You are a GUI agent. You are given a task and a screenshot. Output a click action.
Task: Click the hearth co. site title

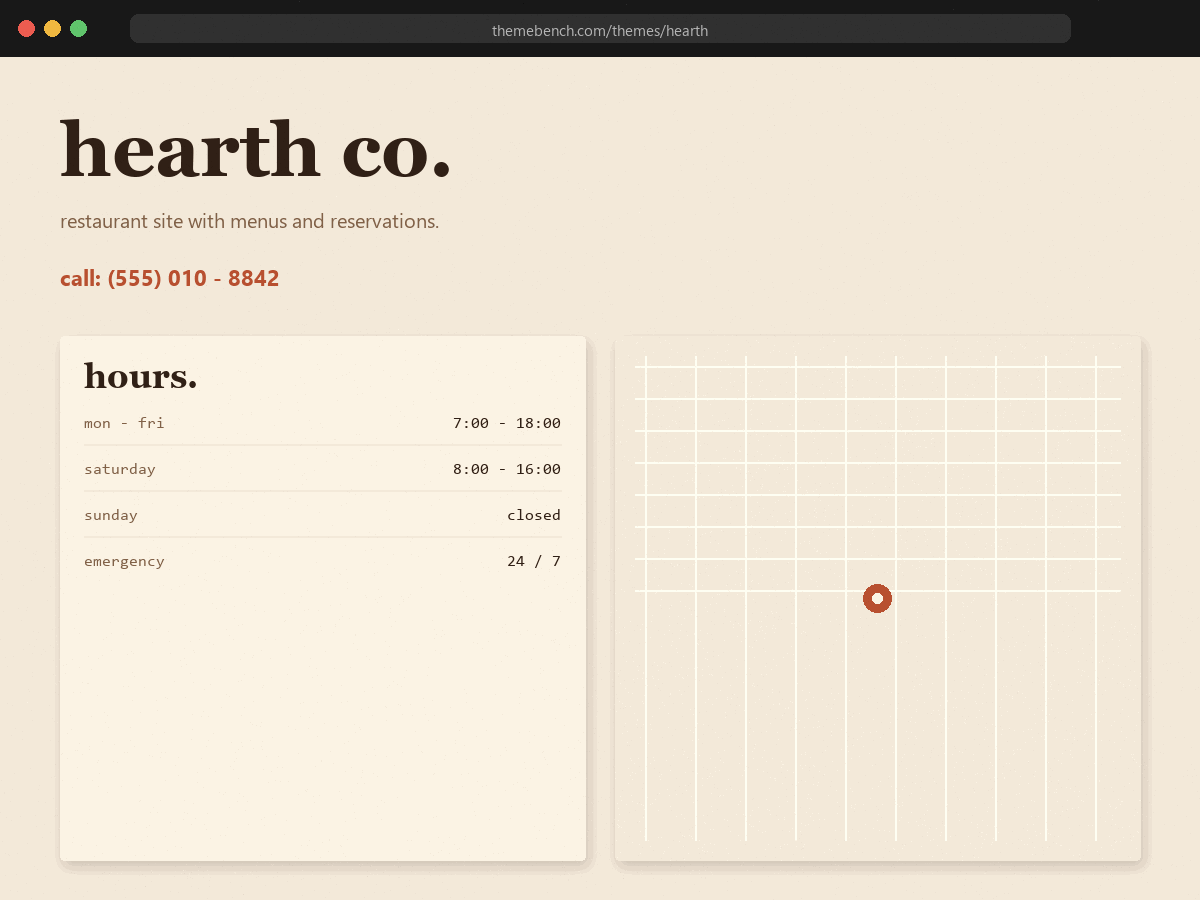click(256, 149)
